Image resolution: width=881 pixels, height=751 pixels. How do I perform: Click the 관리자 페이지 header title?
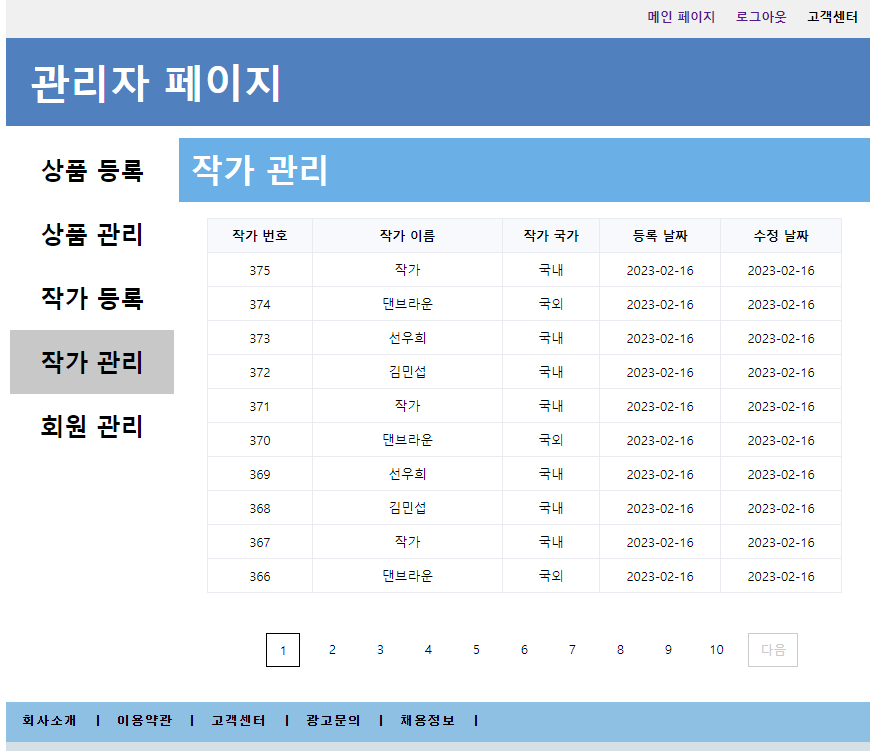156,84
